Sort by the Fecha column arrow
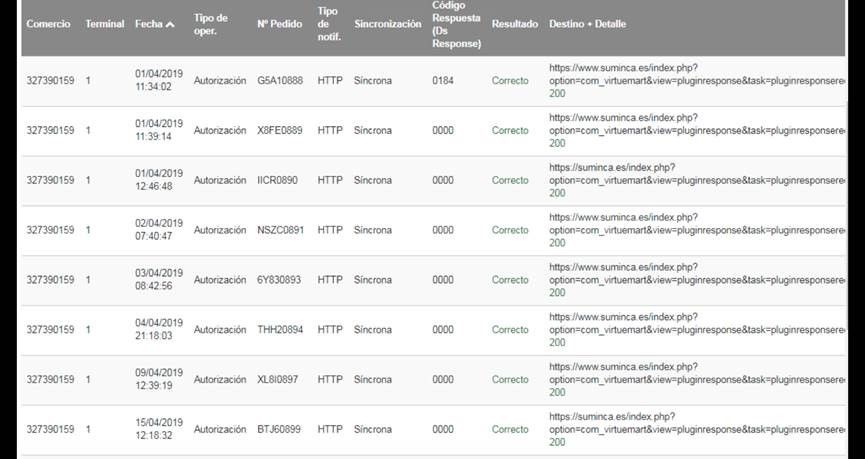 coord(170,24)
